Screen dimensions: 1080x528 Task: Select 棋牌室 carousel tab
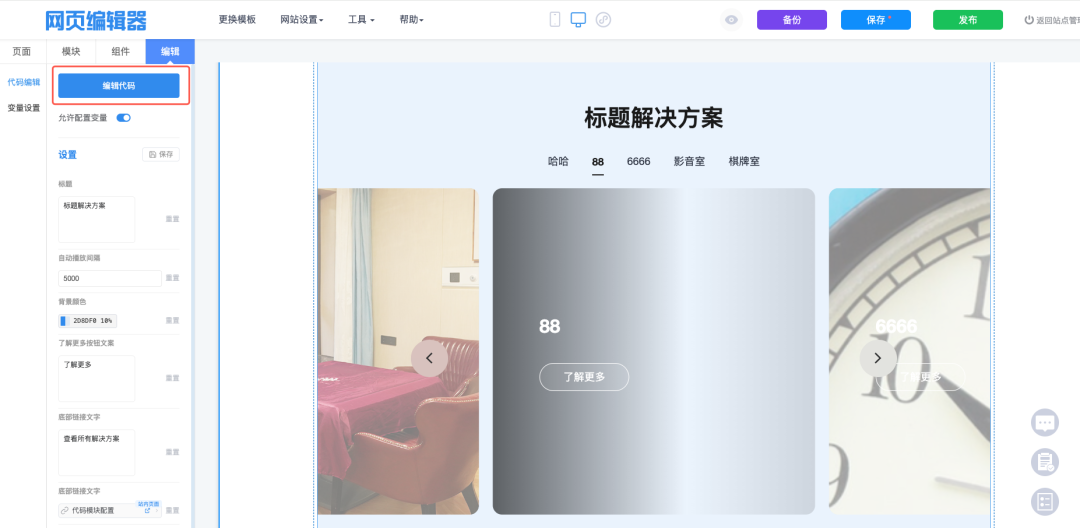click(x=745, y=162)
